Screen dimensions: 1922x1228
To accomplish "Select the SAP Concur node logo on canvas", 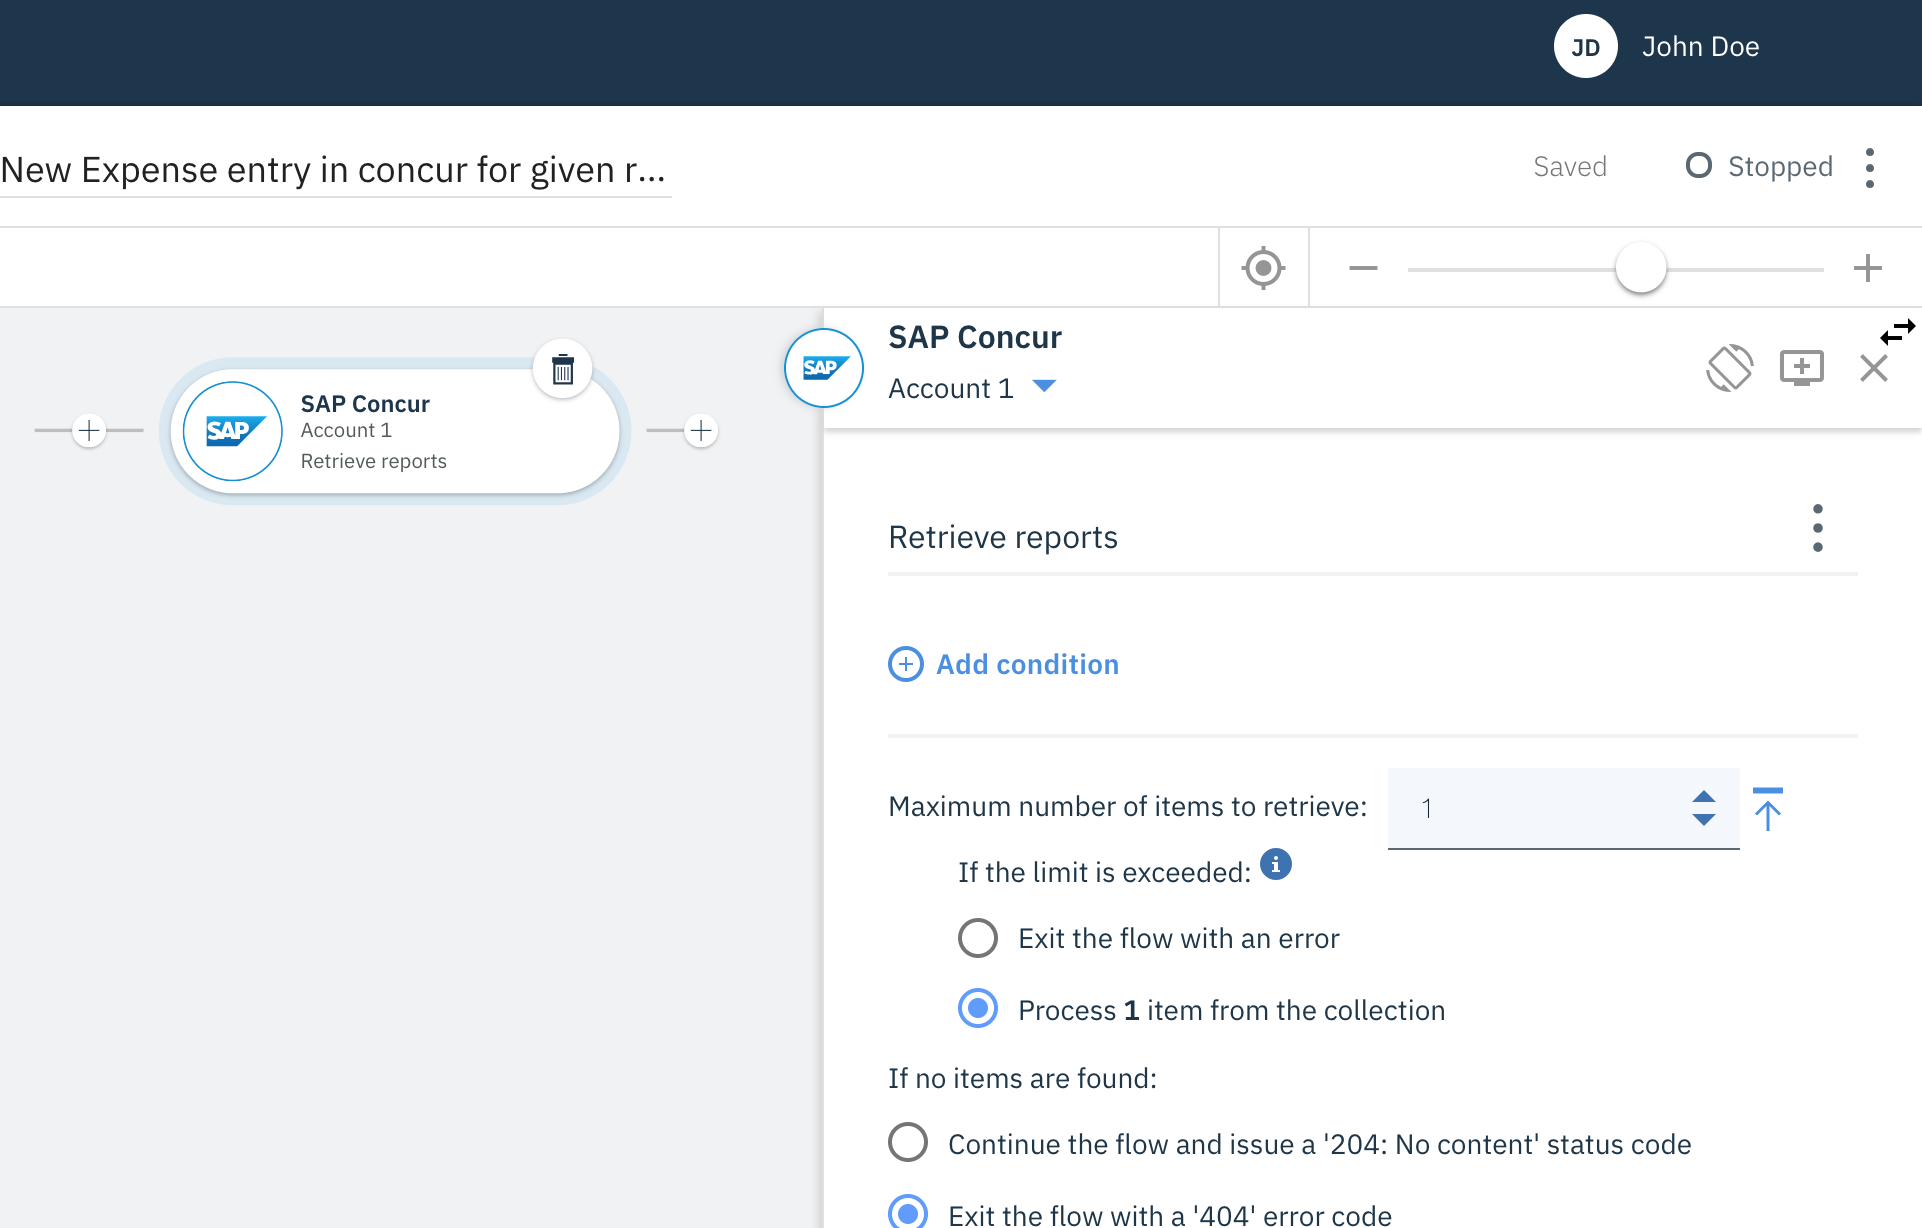I will (233, 431).
